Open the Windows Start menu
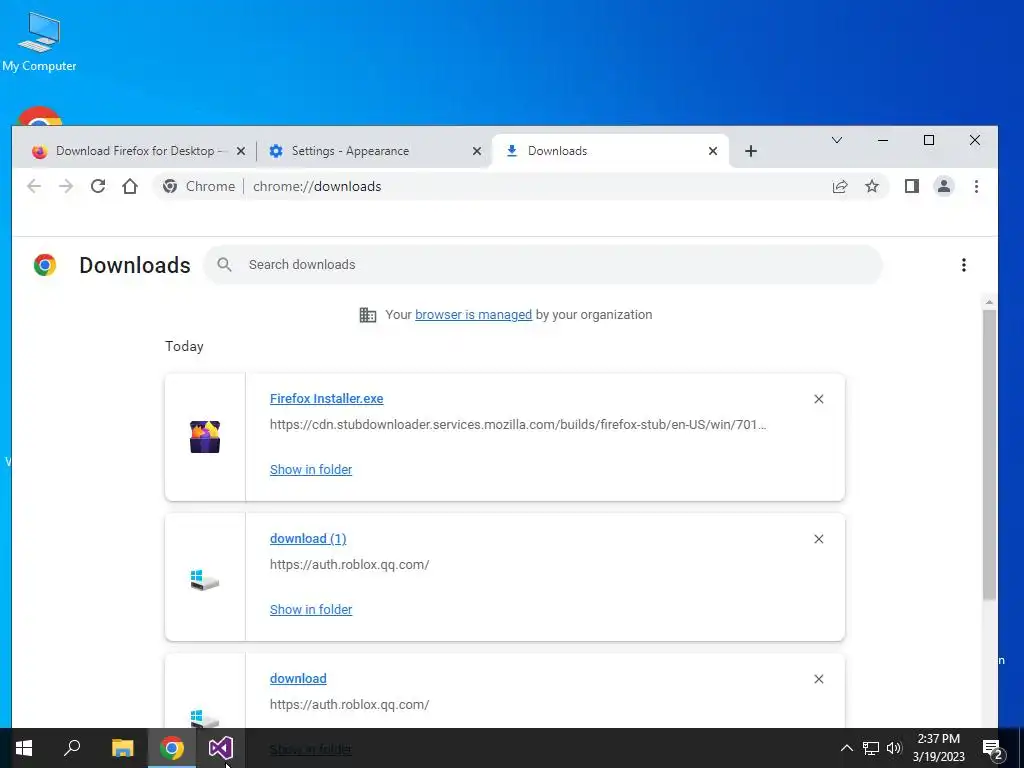Screen dimensions: 1024x768 click(24, 748)
